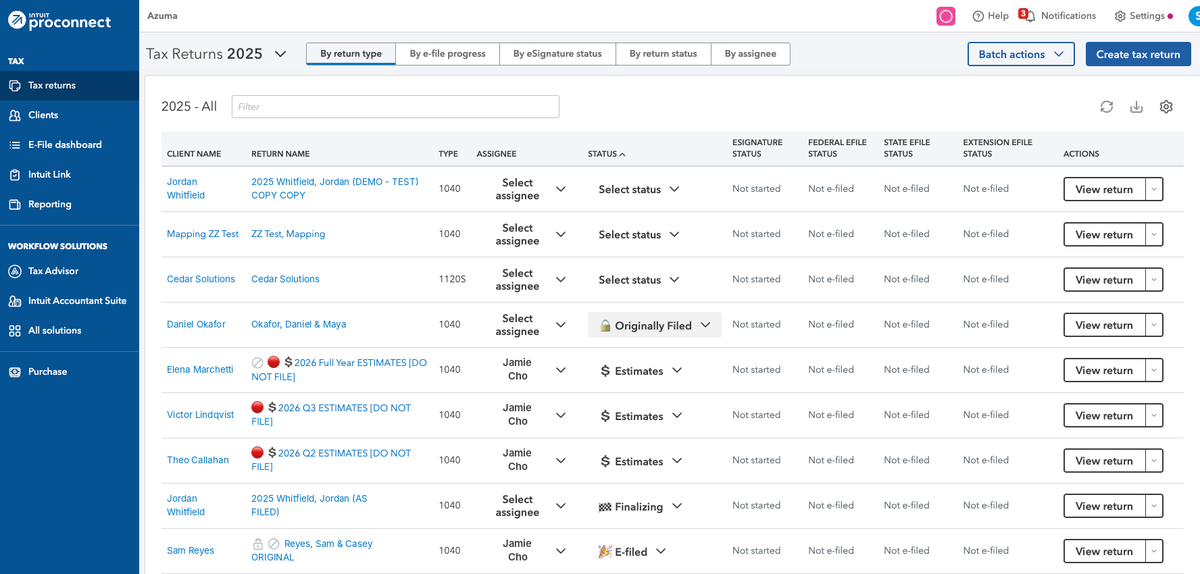Viewport: 1200px width, 574px height.
Task: Open the Batch actions dropdown
Action: coord(1021,54)
